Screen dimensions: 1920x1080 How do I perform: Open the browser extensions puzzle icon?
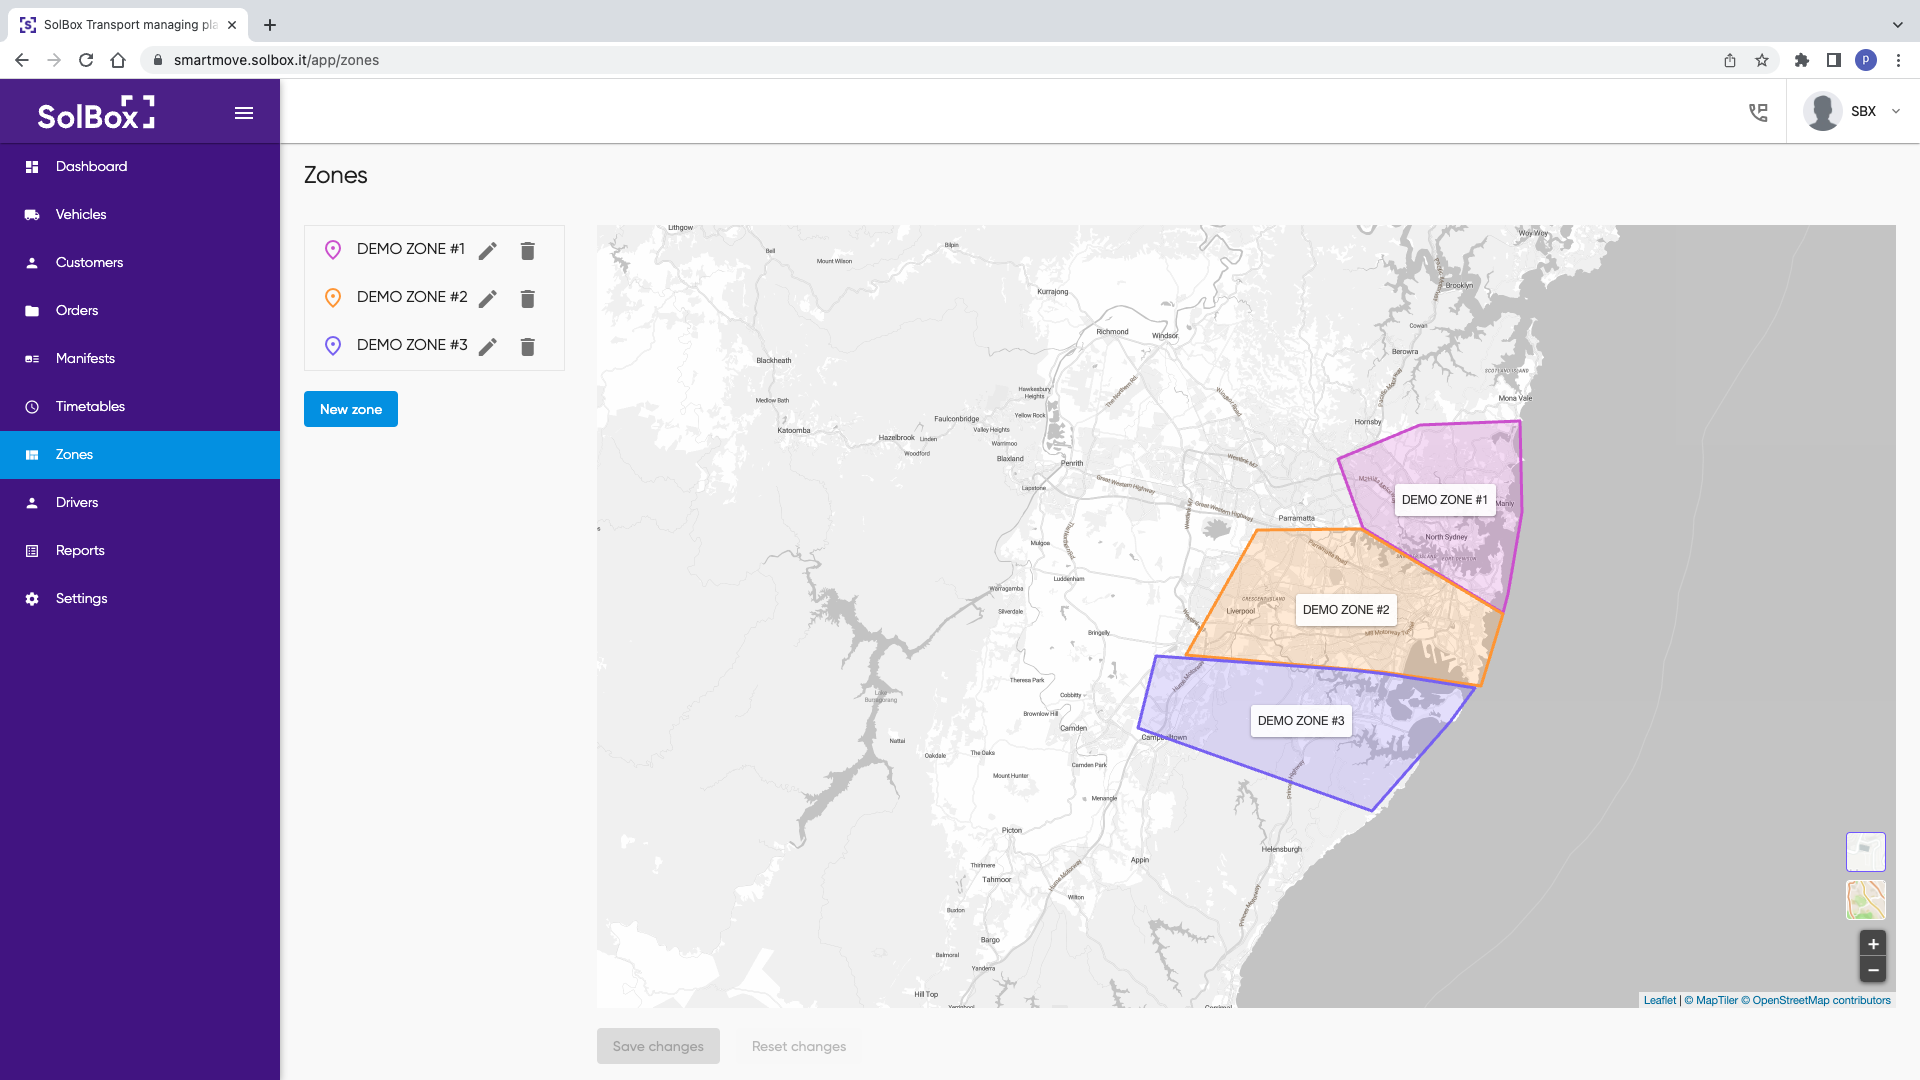[1802, 60]
